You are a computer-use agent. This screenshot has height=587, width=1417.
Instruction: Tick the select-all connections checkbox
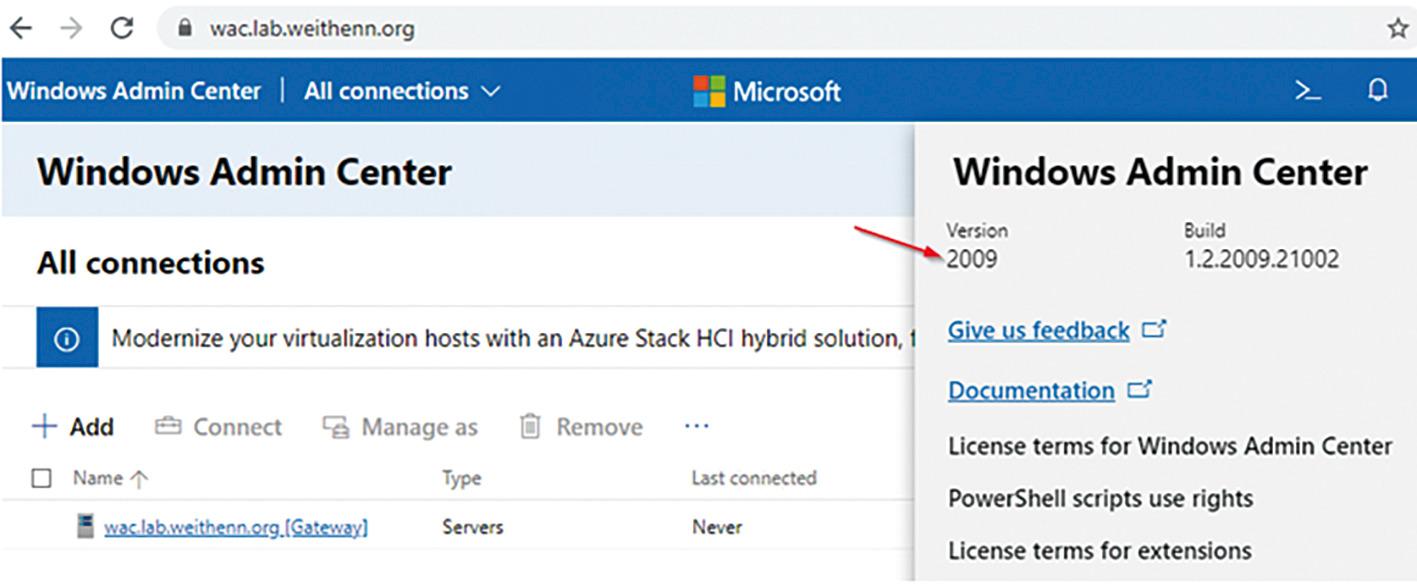pyautogui.click(x=42, y=479)
